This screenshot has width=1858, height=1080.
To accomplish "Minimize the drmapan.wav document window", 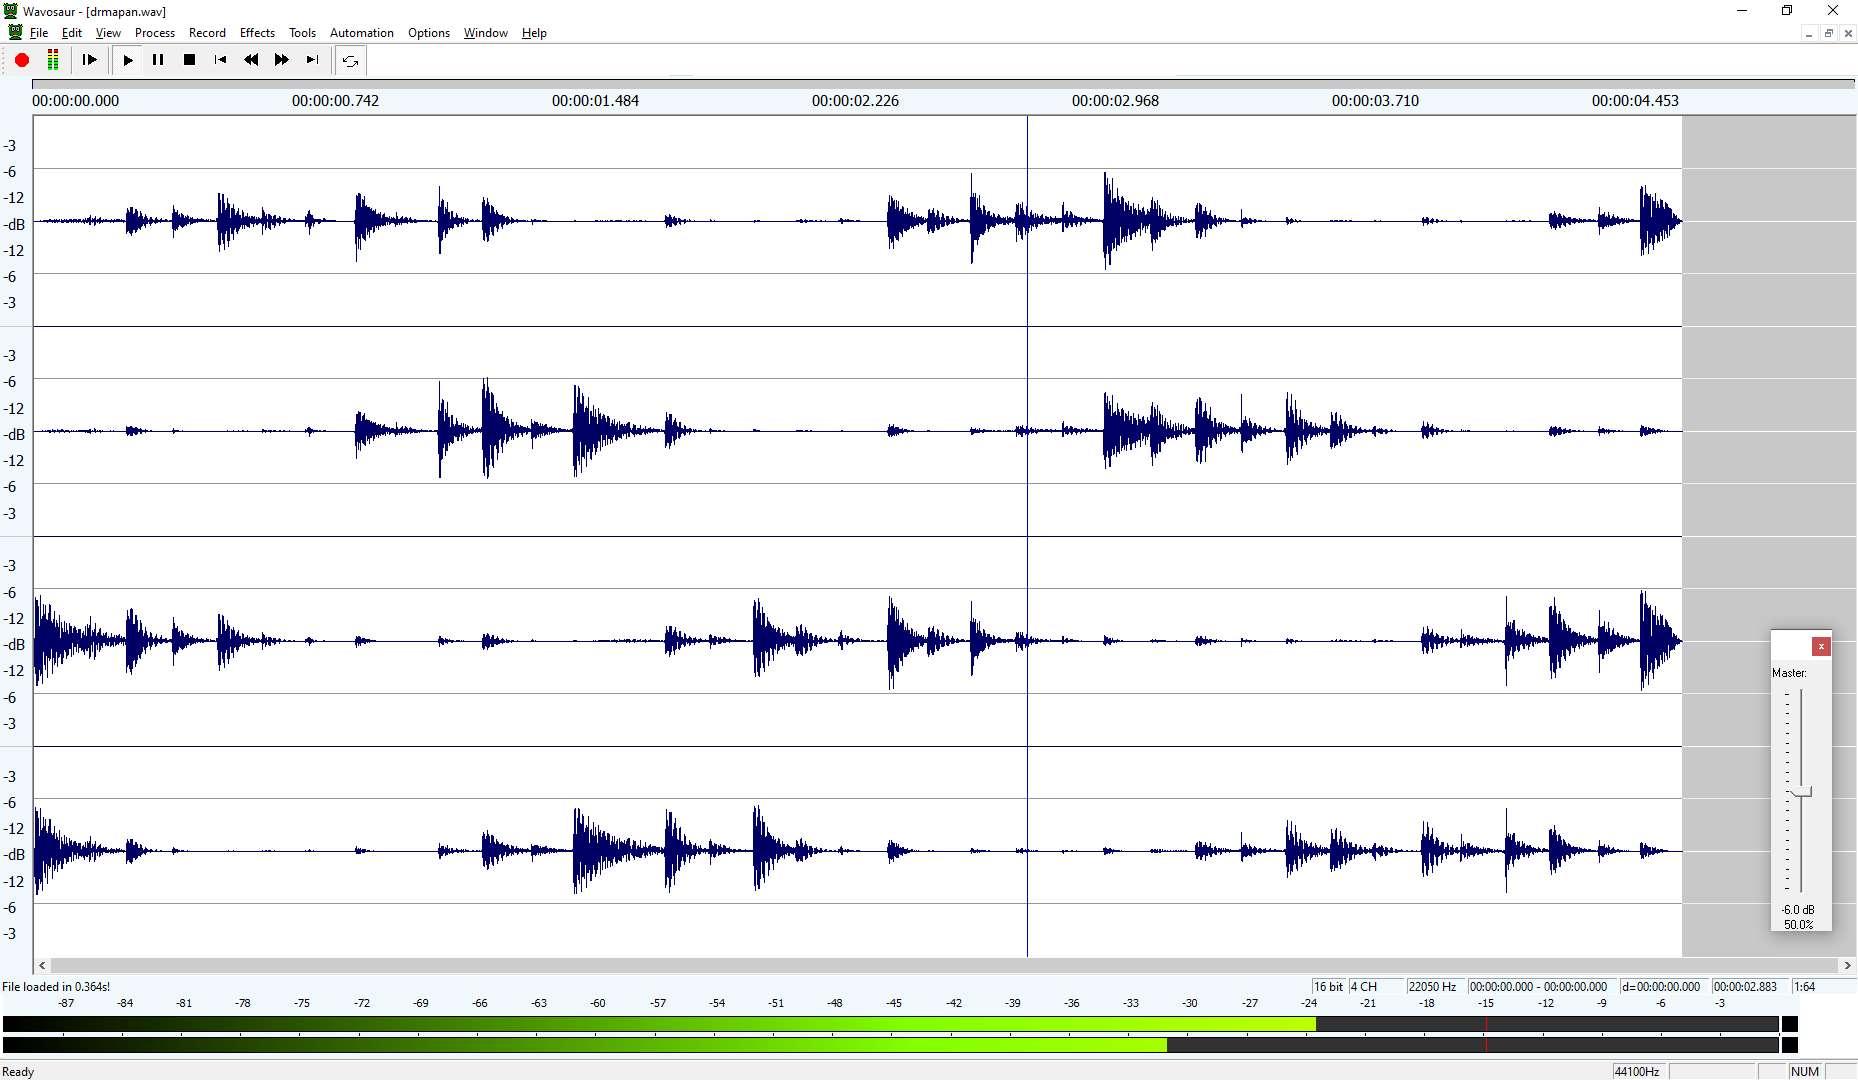I will 1809,33.
